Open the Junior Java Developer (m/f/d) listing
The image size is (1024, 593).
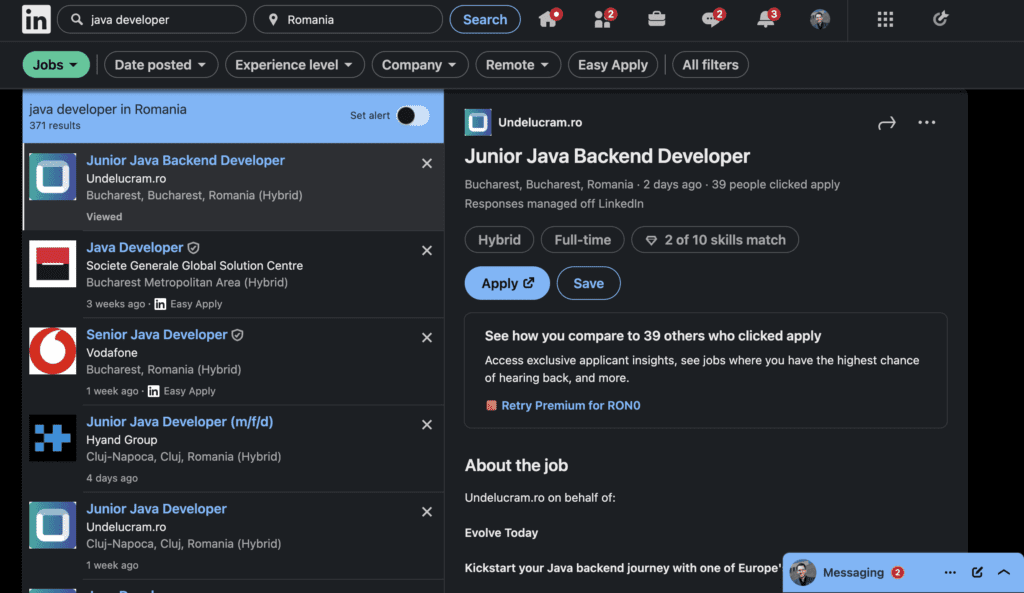180,422
